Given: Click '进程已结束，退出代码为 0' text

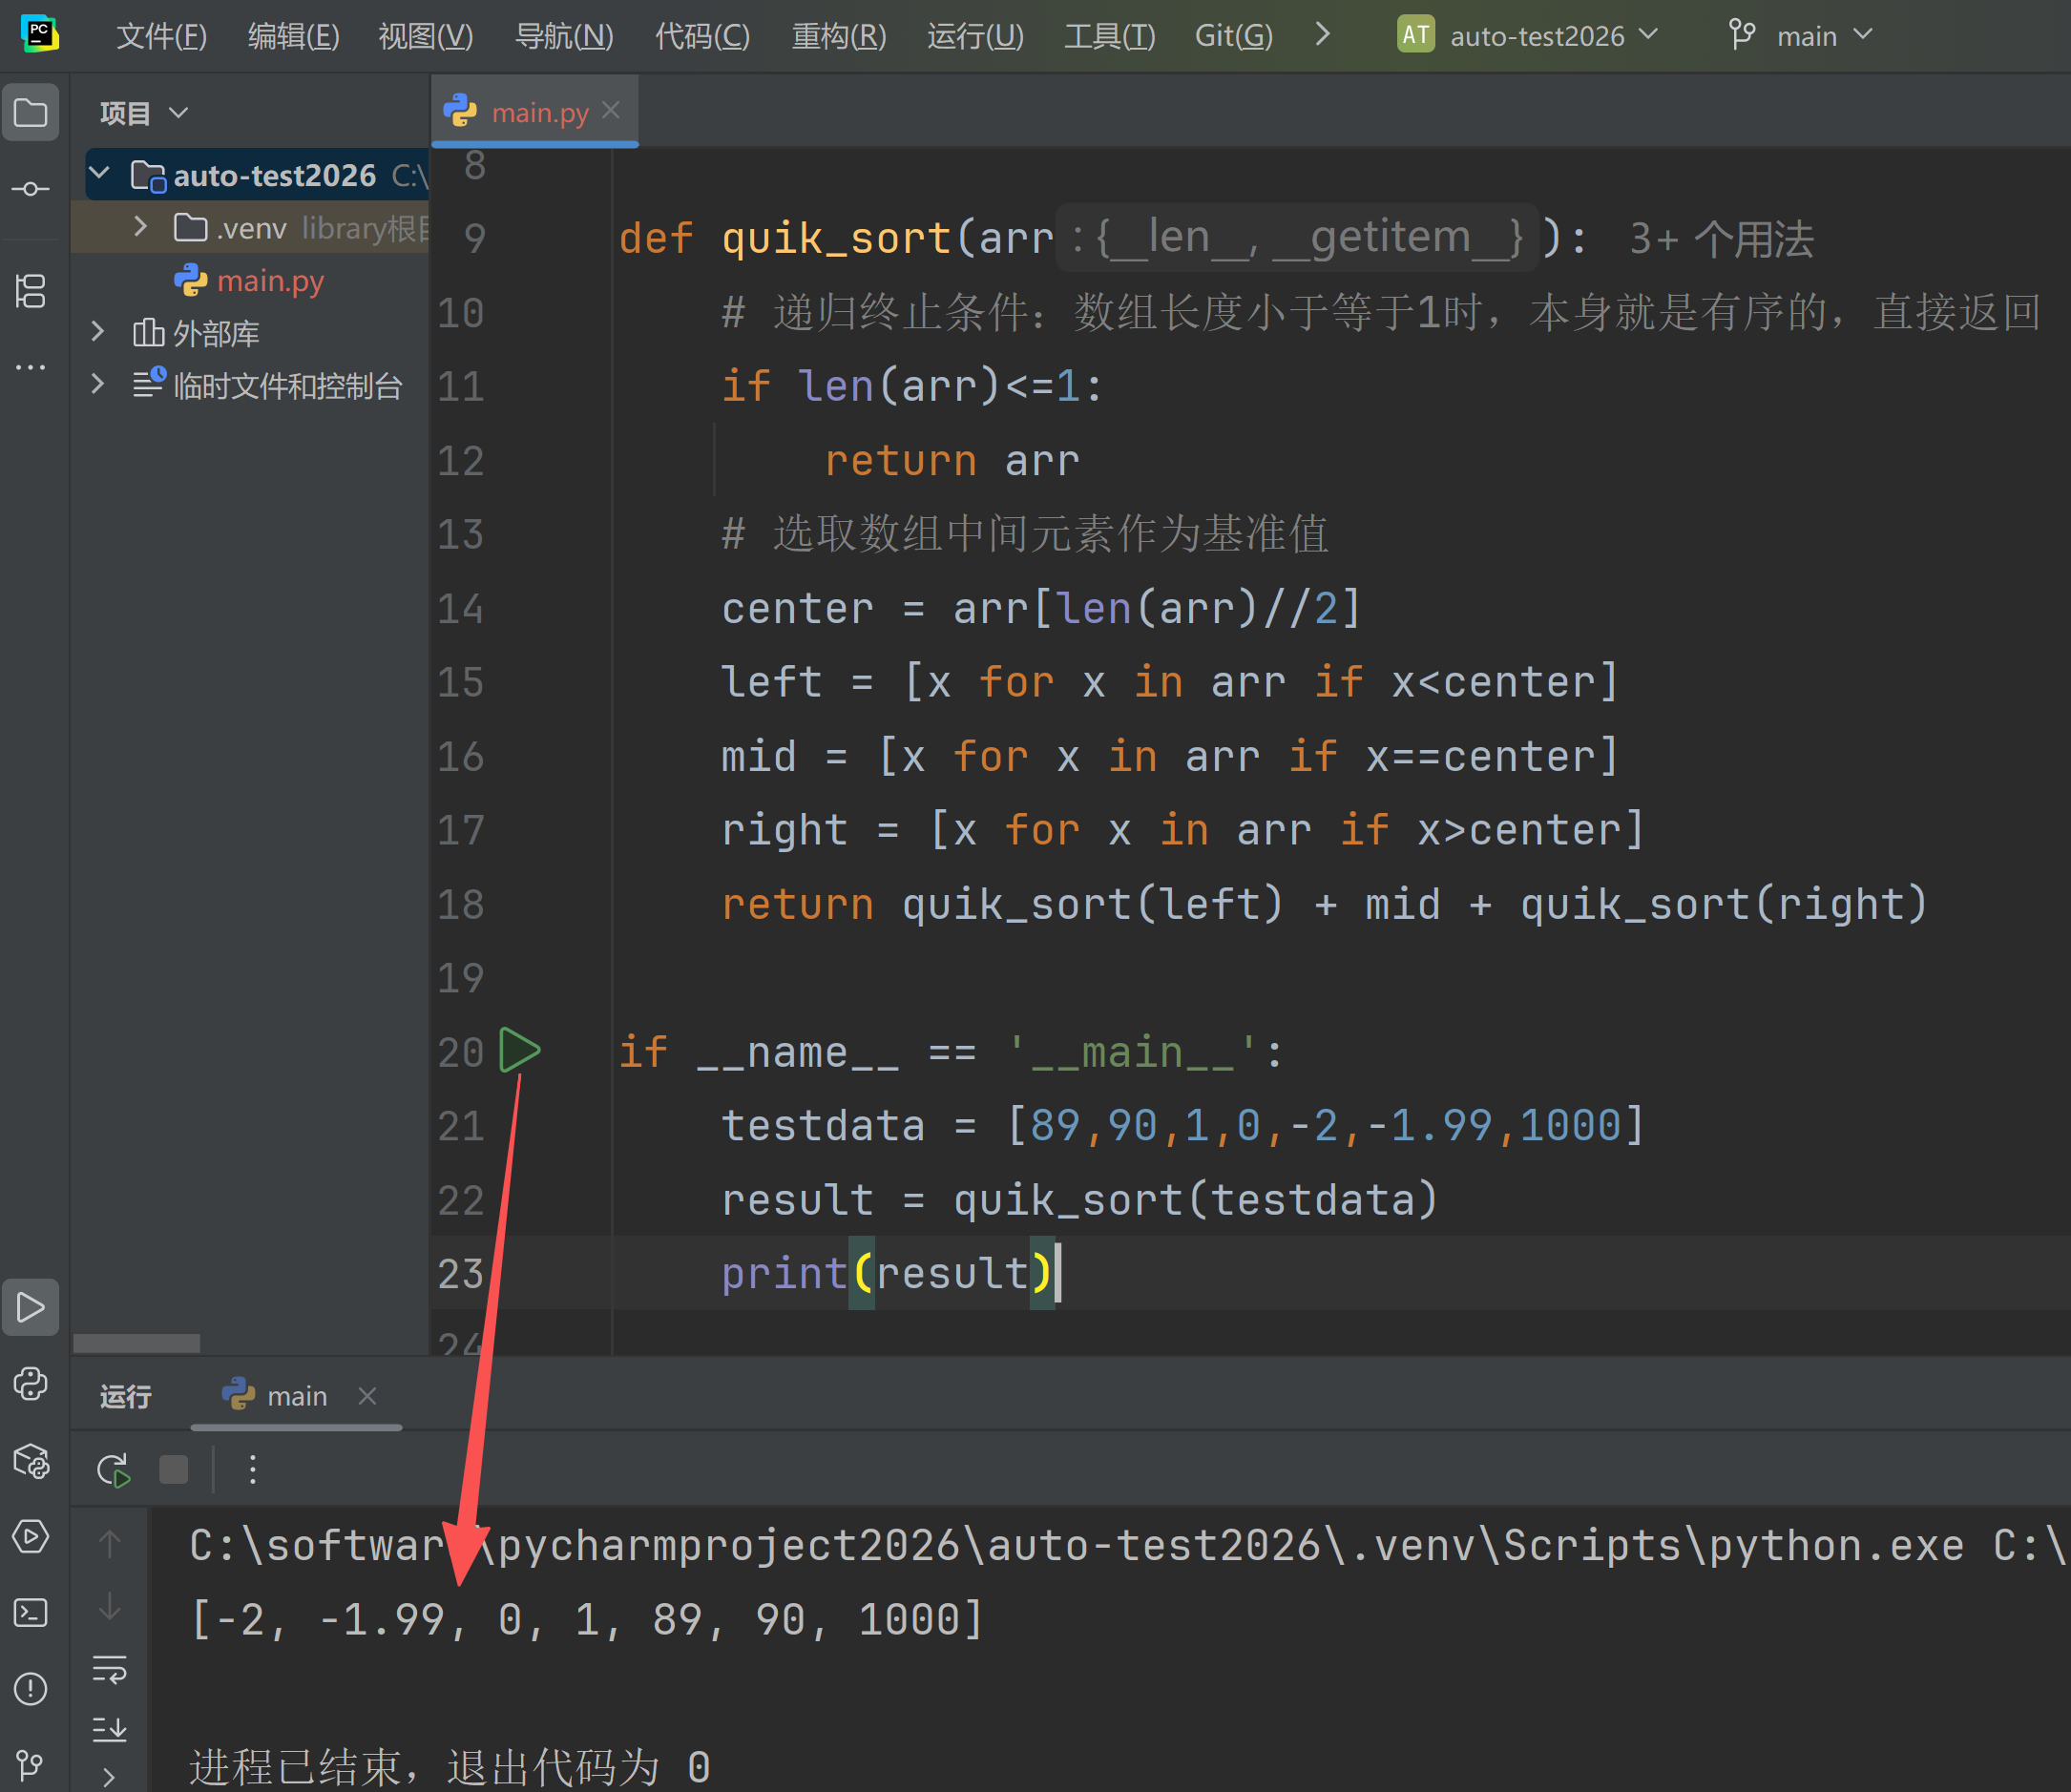Looking at the screenshot, I should [x=450, y=1767].
